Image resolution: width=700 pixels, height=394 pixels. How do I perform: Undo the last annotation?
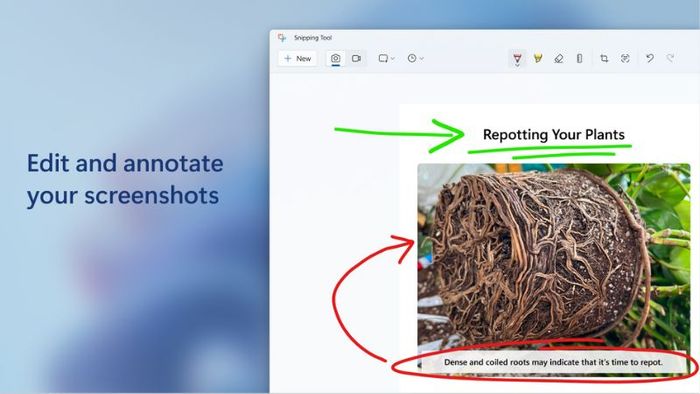650,58
